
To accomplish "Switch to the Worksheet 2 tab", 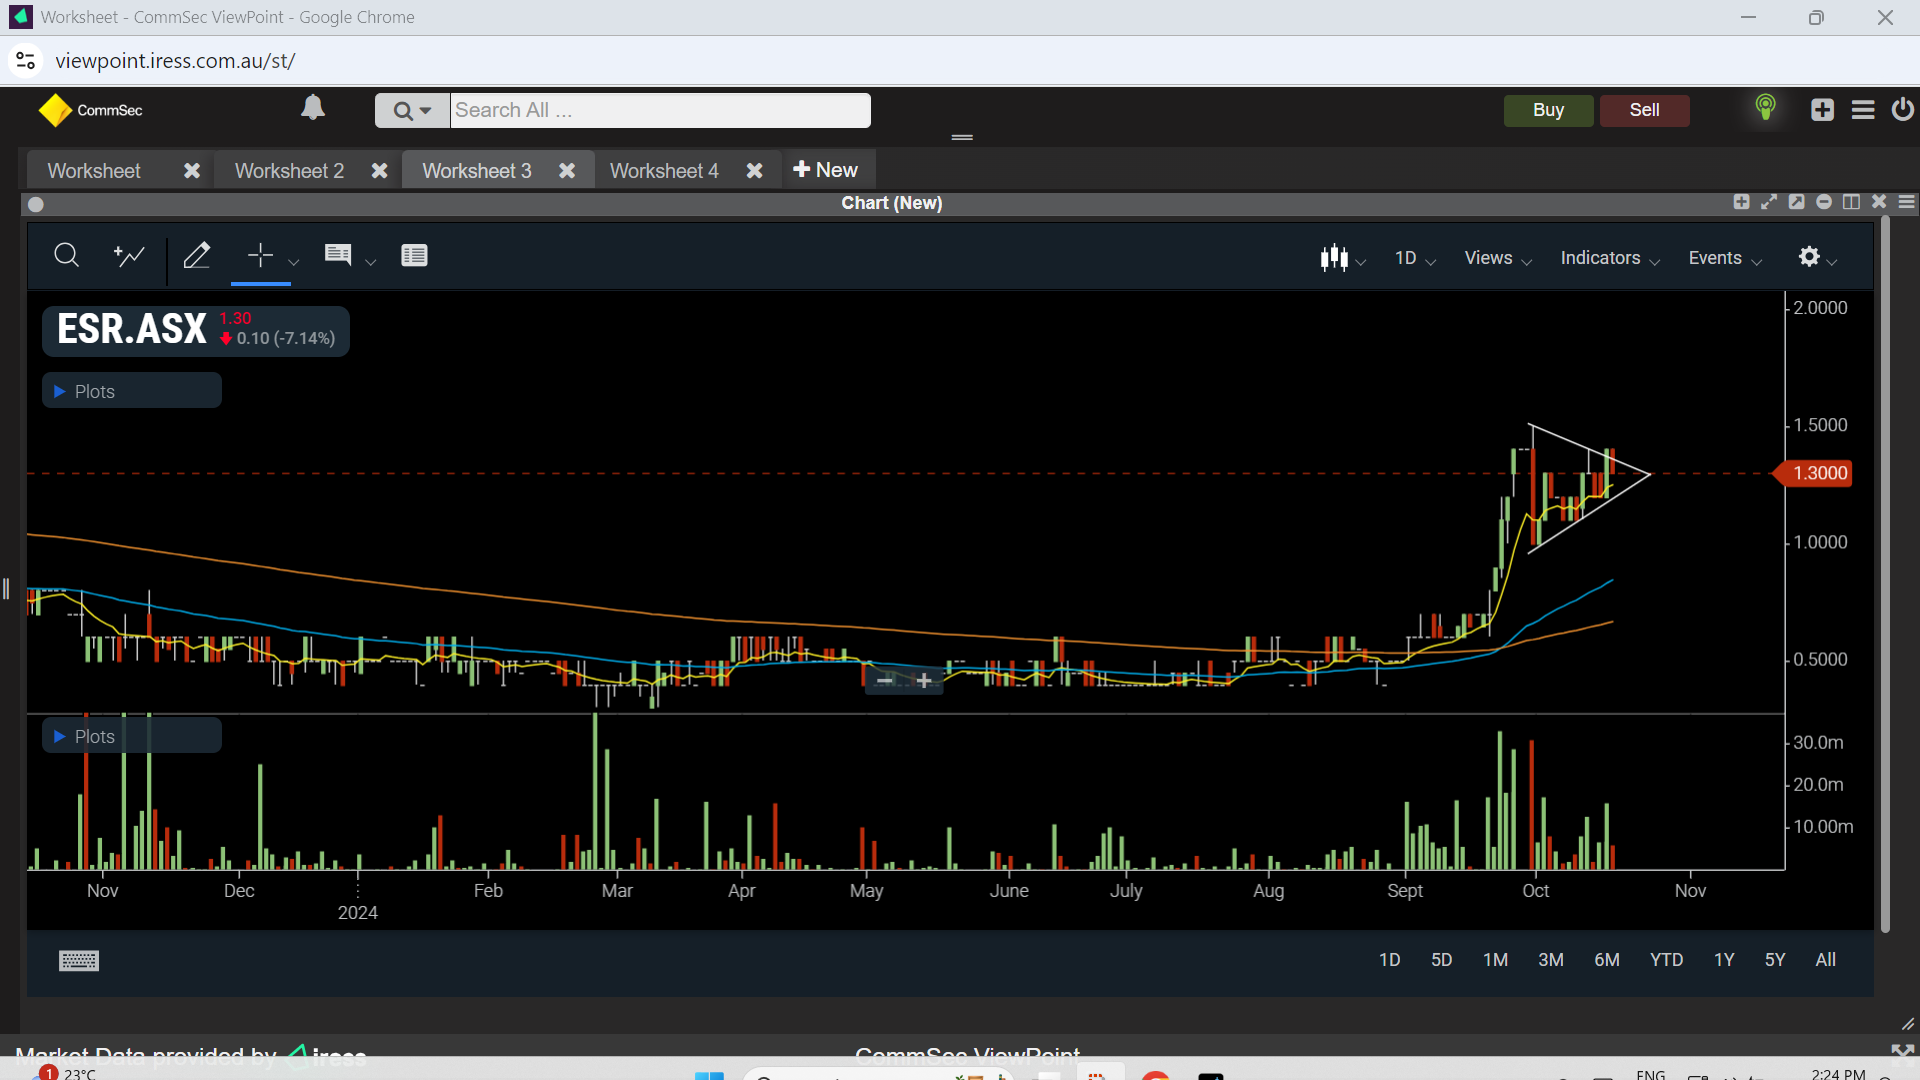I will pyautogui.click(x=289, y=171).
